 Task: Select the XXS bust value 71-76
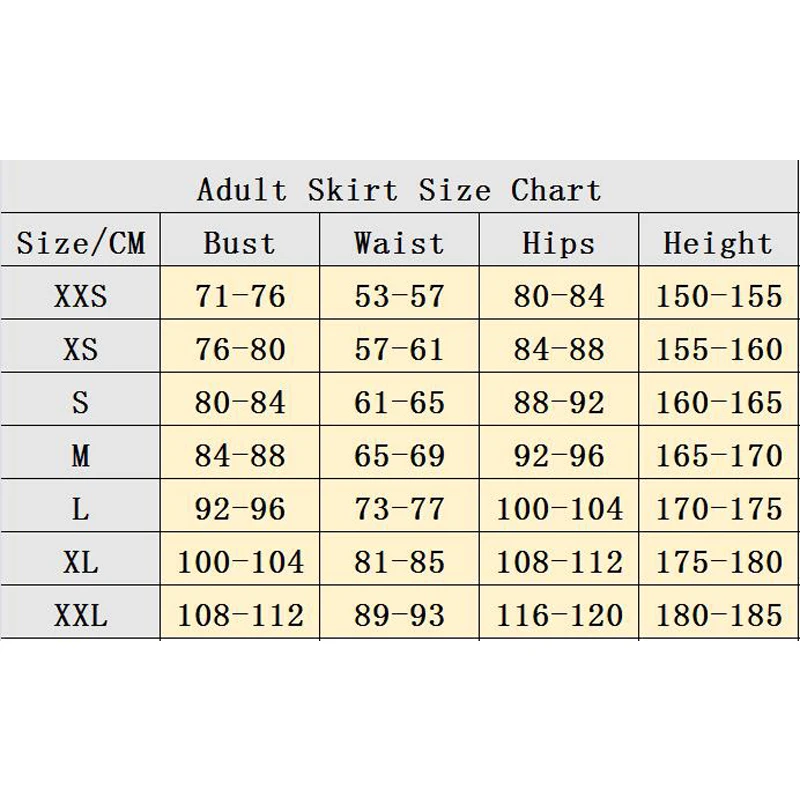pos(240,296)
